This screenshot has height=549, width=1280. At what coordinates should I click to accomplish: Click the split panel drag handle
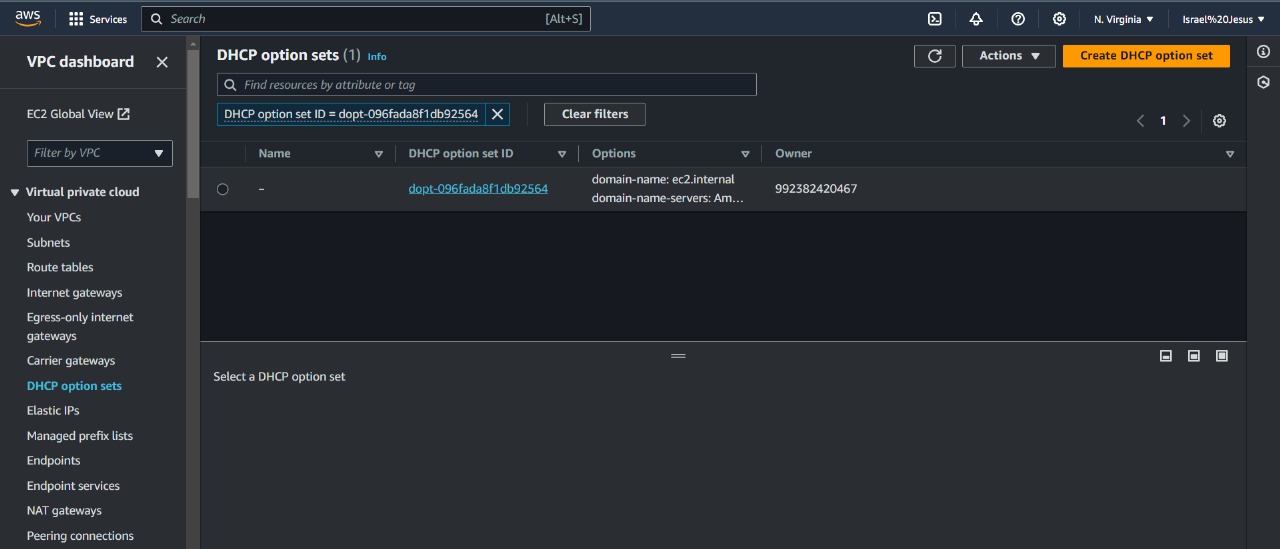[678, 356]
